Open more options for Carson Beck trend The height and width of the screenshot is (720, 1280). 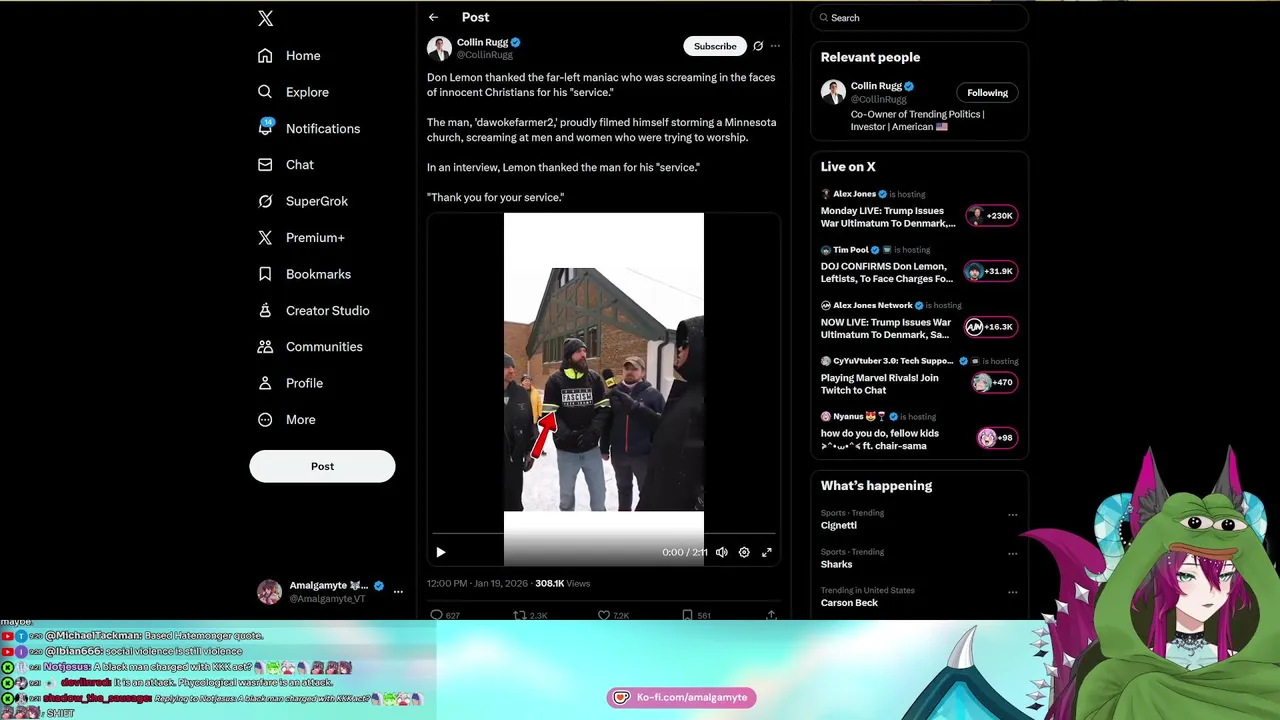(1012, 592)
